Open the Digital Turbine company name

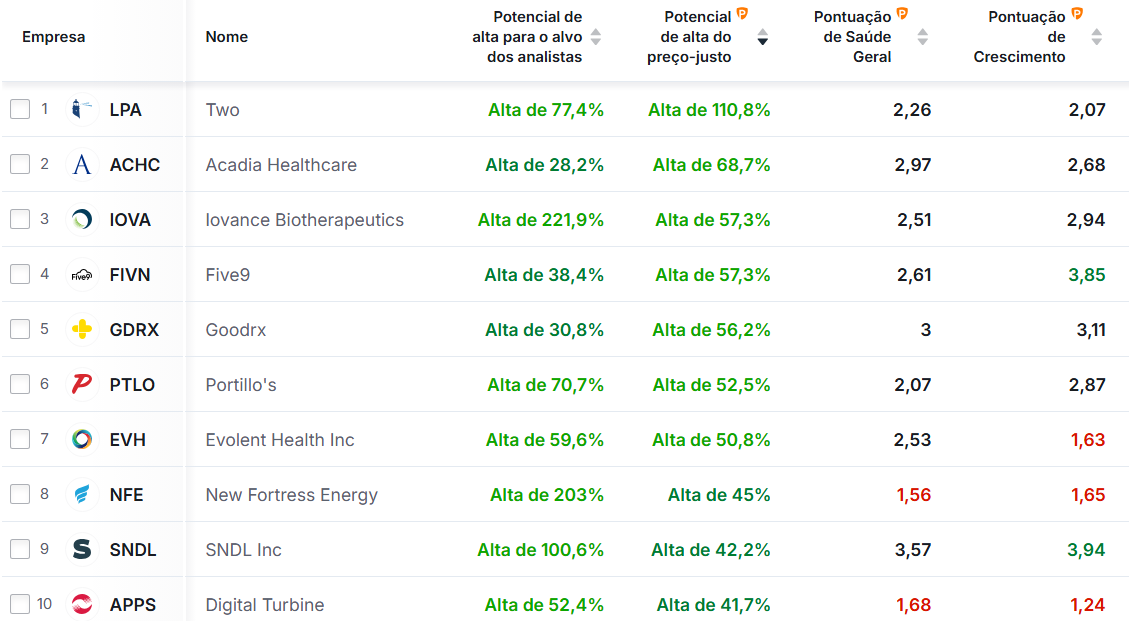point(265,605)
